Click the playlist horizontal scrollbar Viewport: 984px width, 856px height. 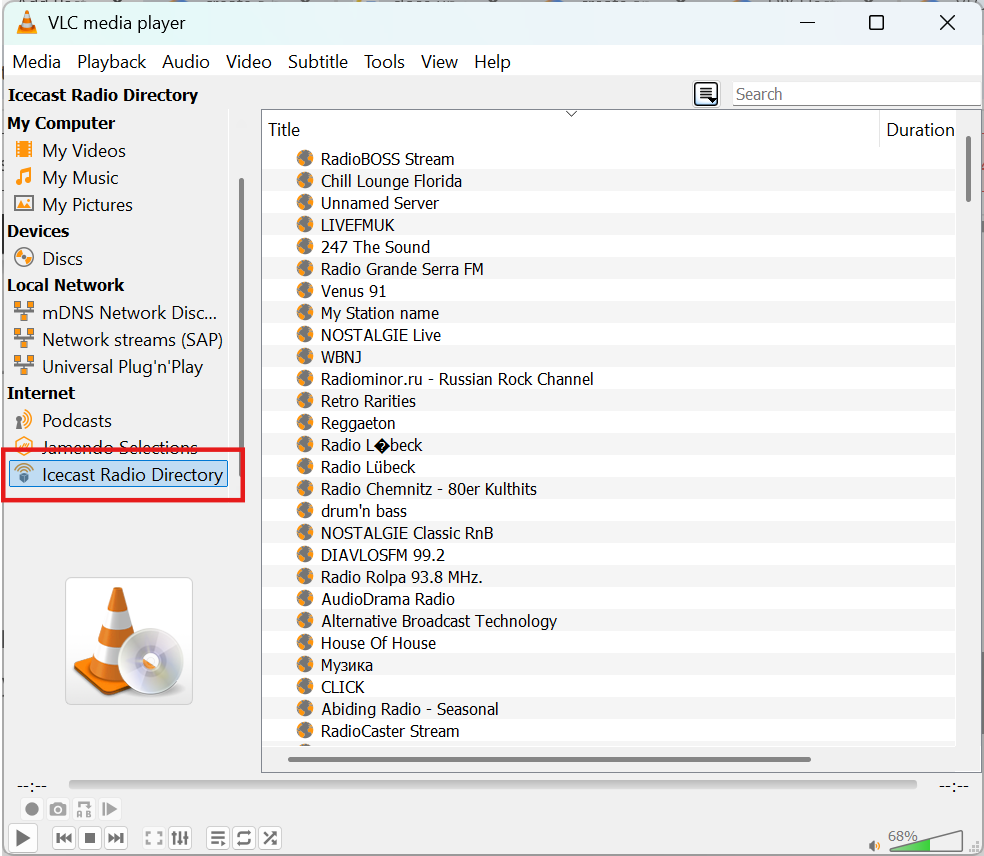click(549, 759)
